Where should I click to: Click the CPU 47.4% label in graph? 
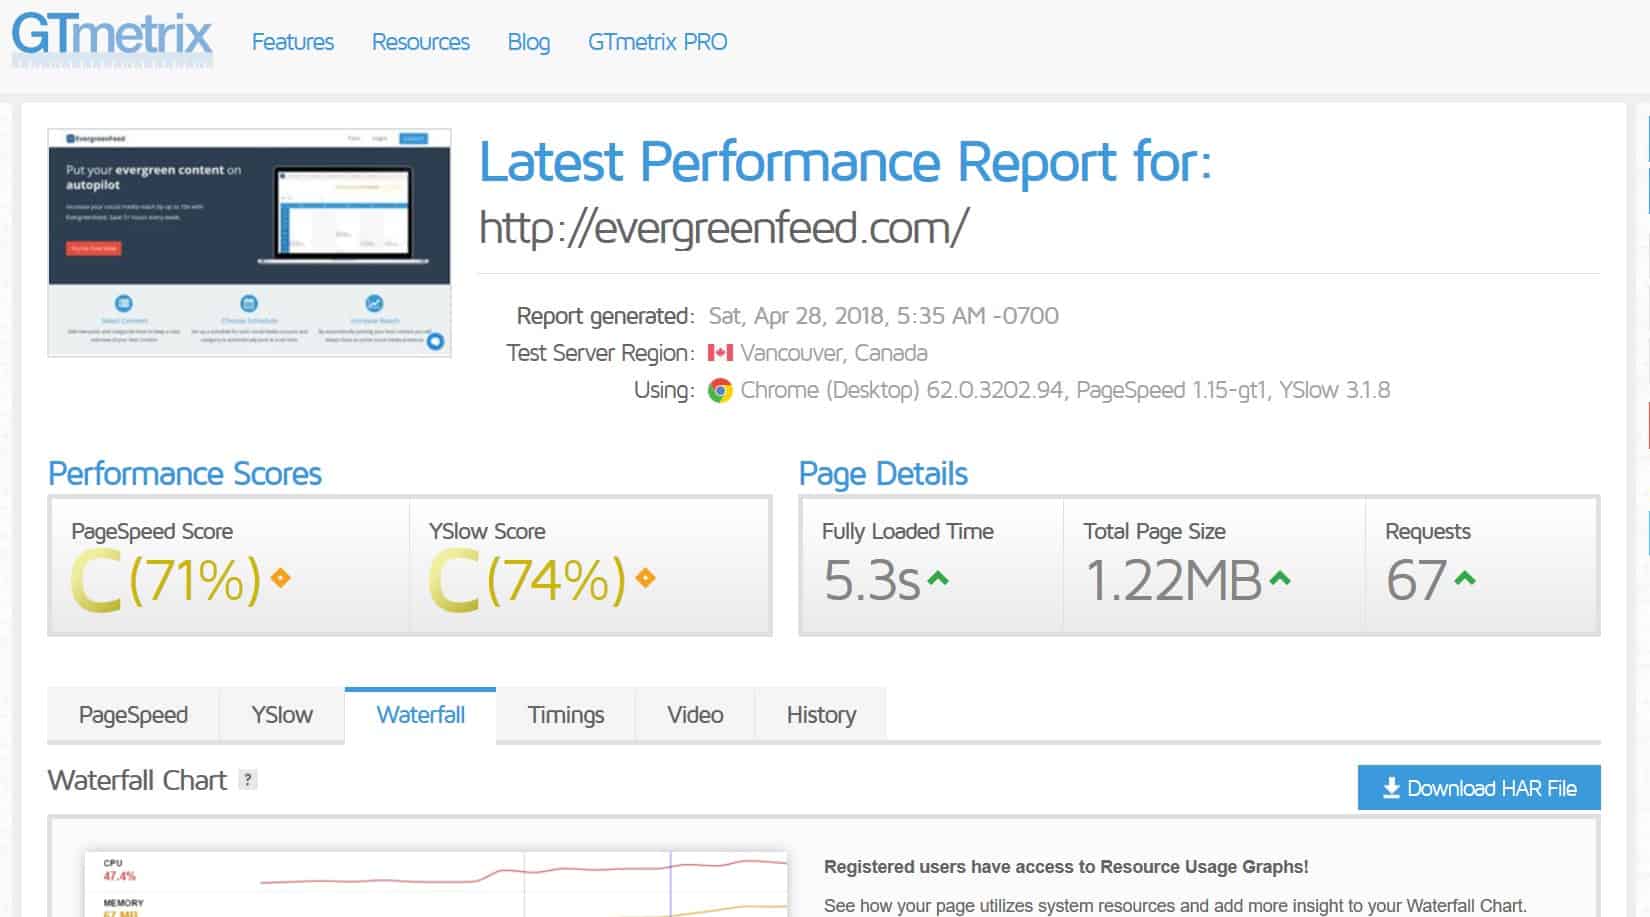pyautogui.click(x=119, y=870)
